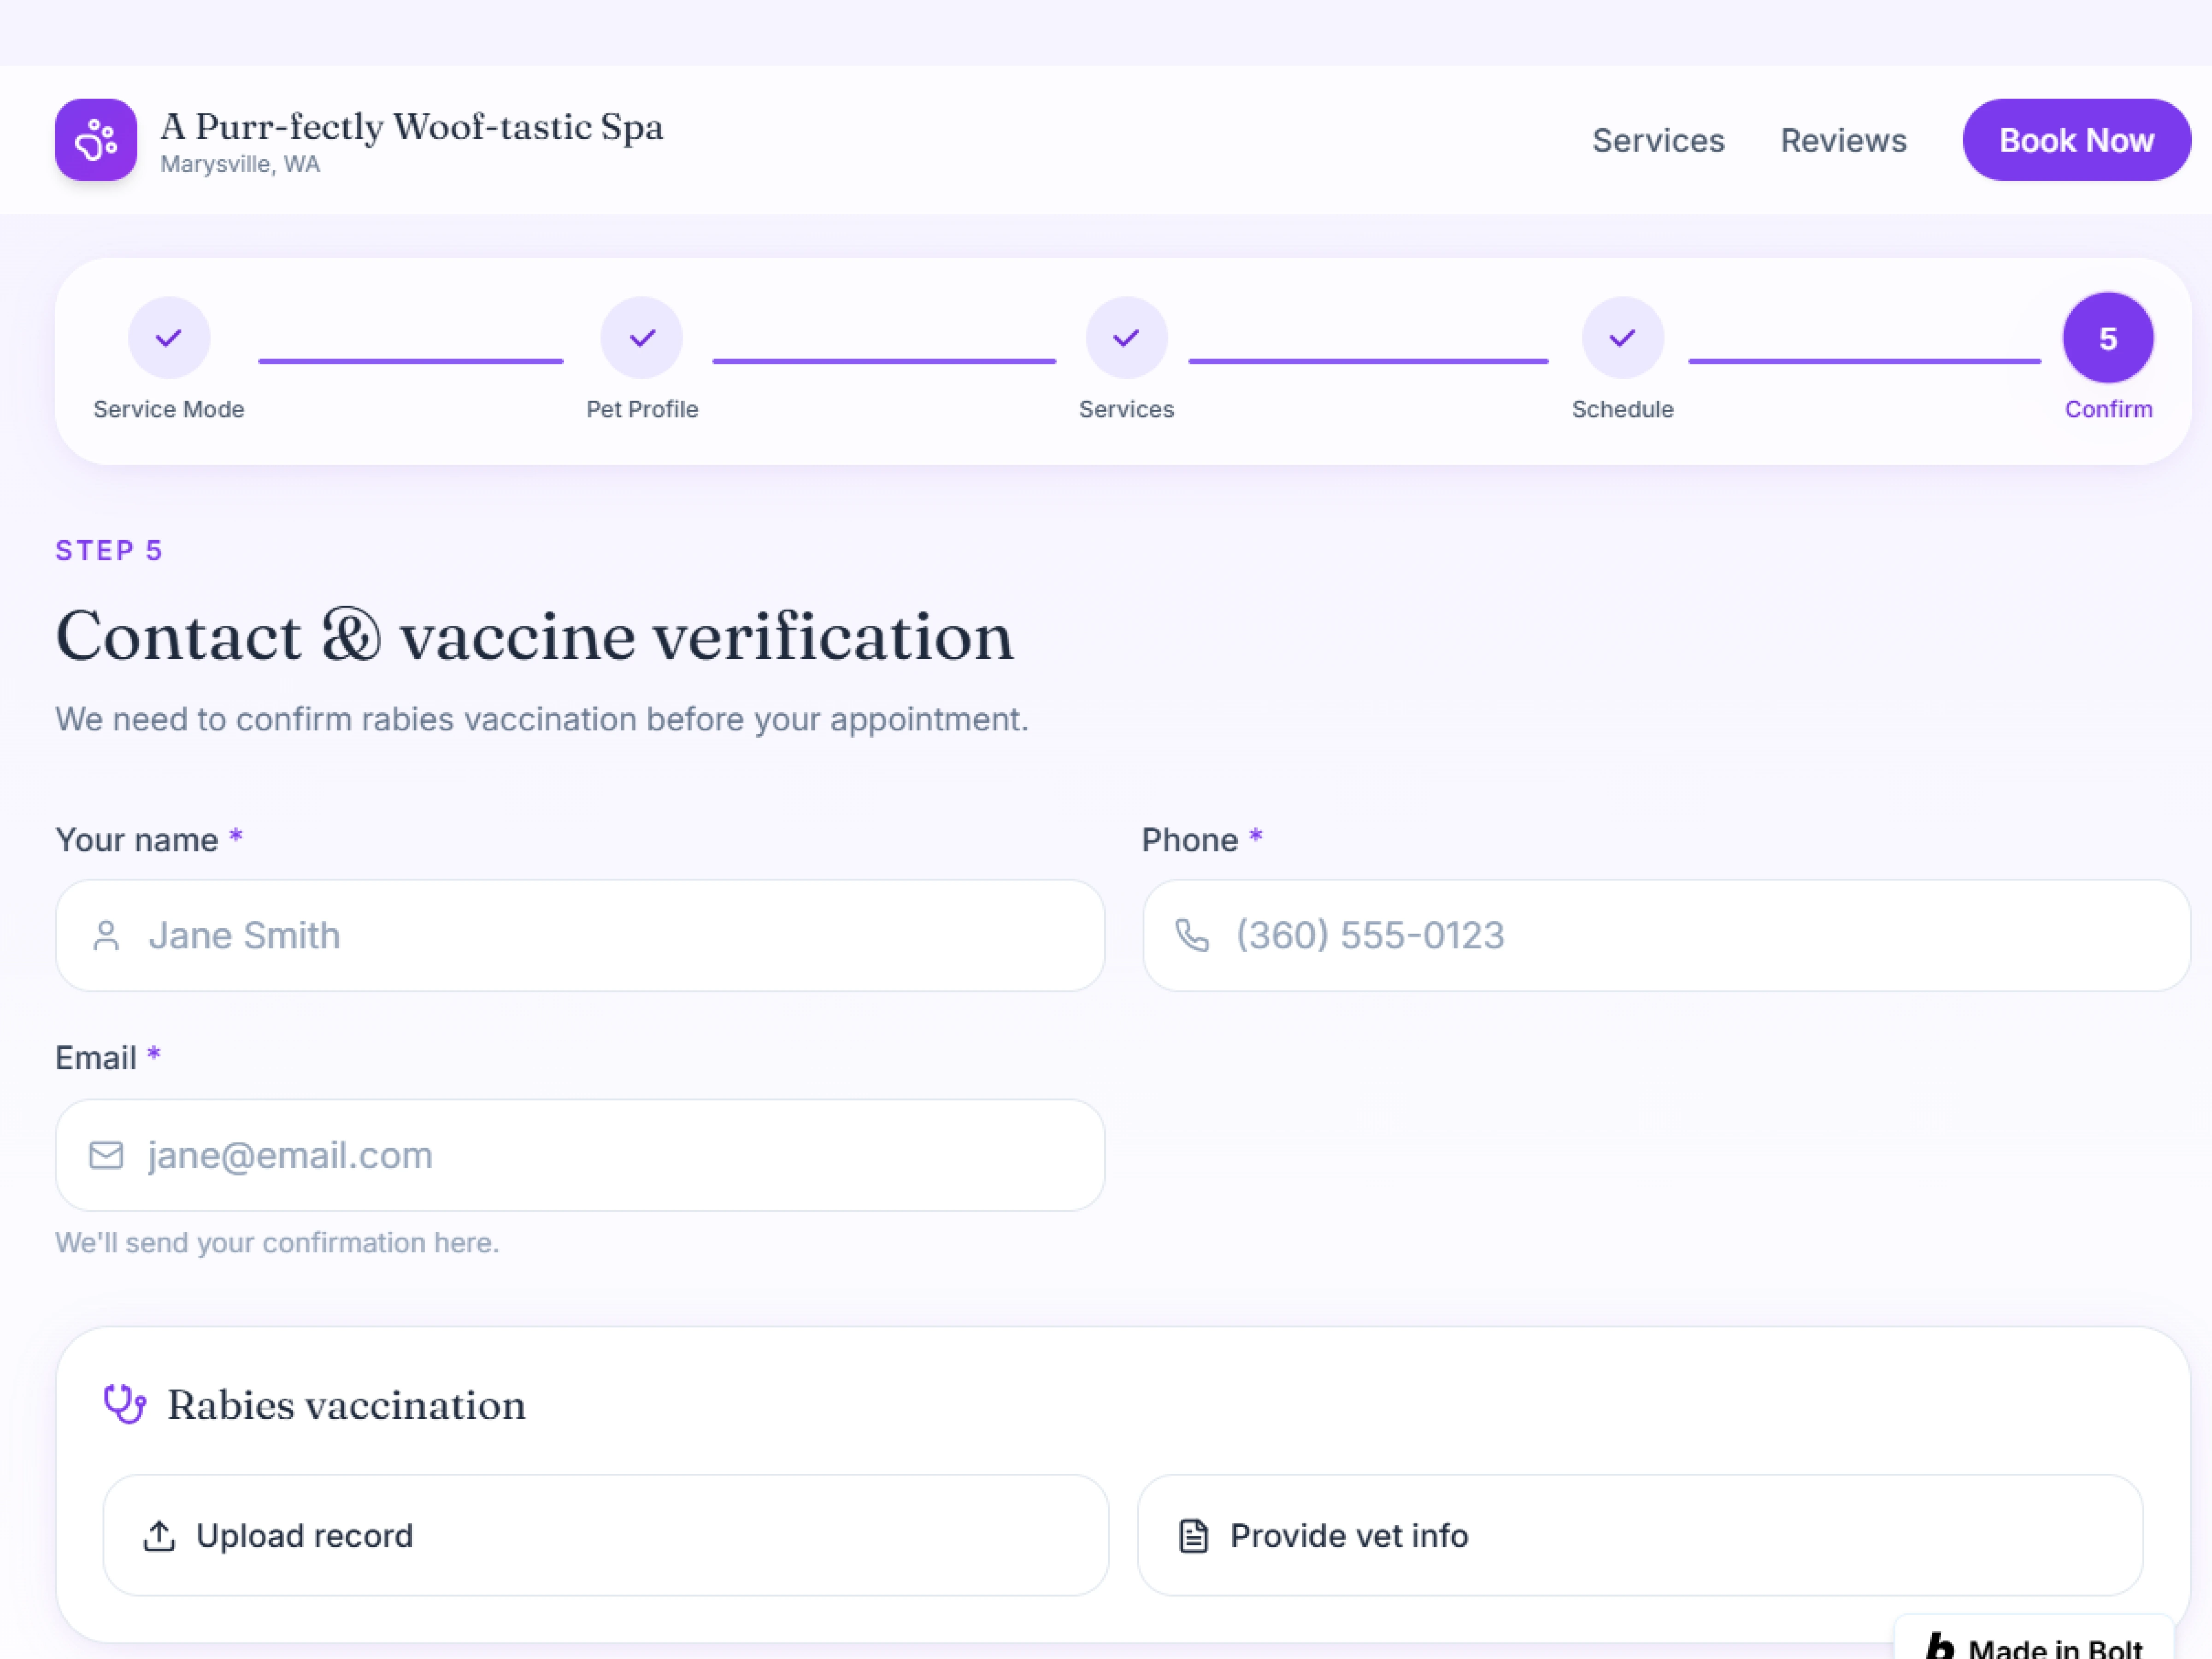Go back to Service Mode step checkmark
2212x1659 pixels.
(x=169, y=338)
